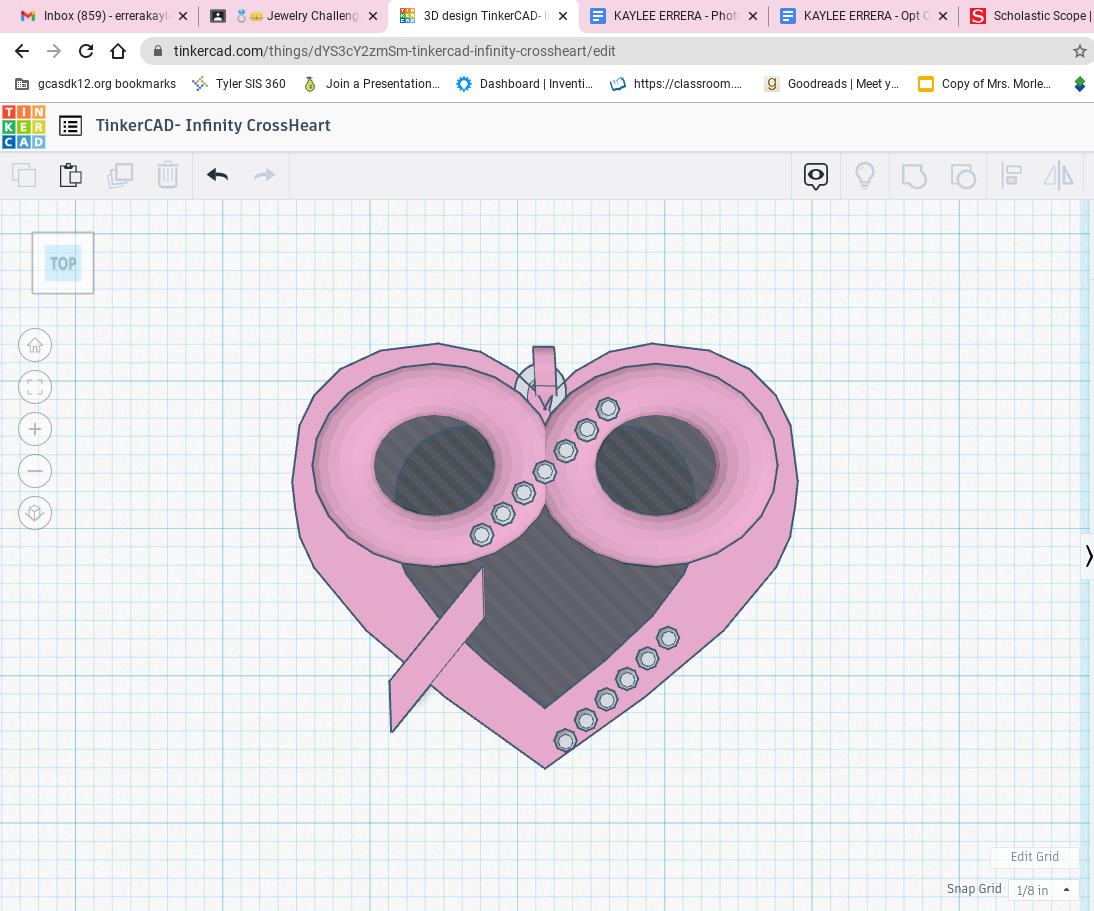Click the Fit all in view icon

point(35,388)
